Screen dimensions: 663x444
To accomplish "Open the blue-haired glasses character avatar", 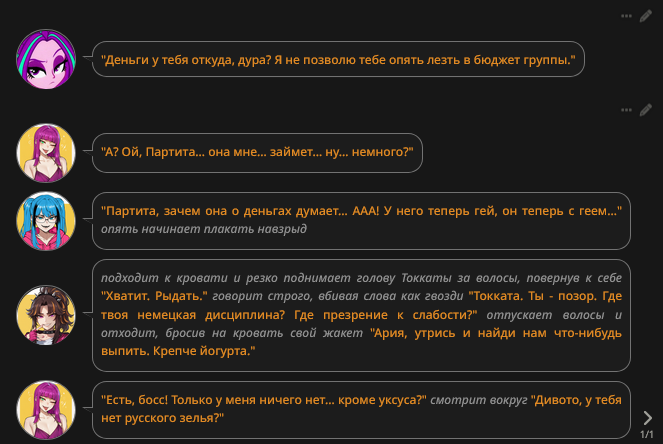I will (x=47, y=220).
